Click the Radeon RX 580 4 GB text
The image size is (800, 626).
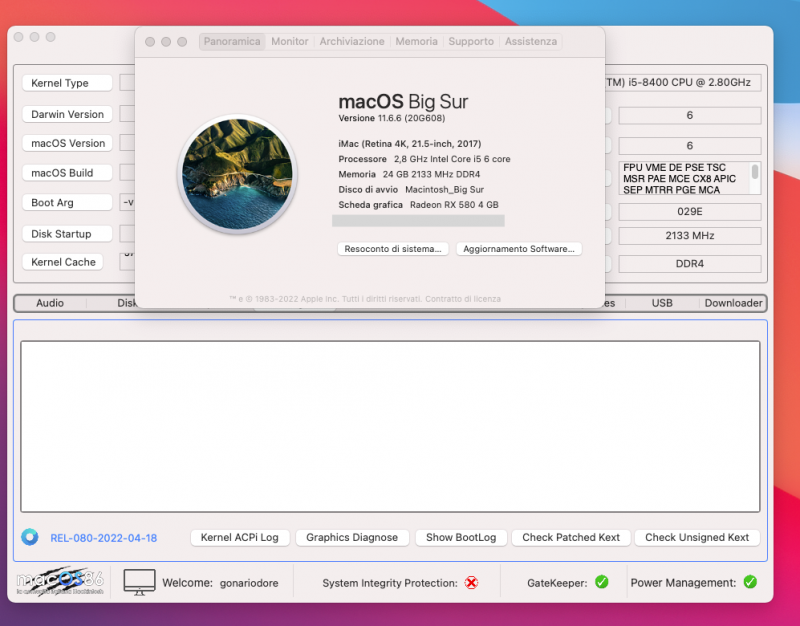click(454, 205)
